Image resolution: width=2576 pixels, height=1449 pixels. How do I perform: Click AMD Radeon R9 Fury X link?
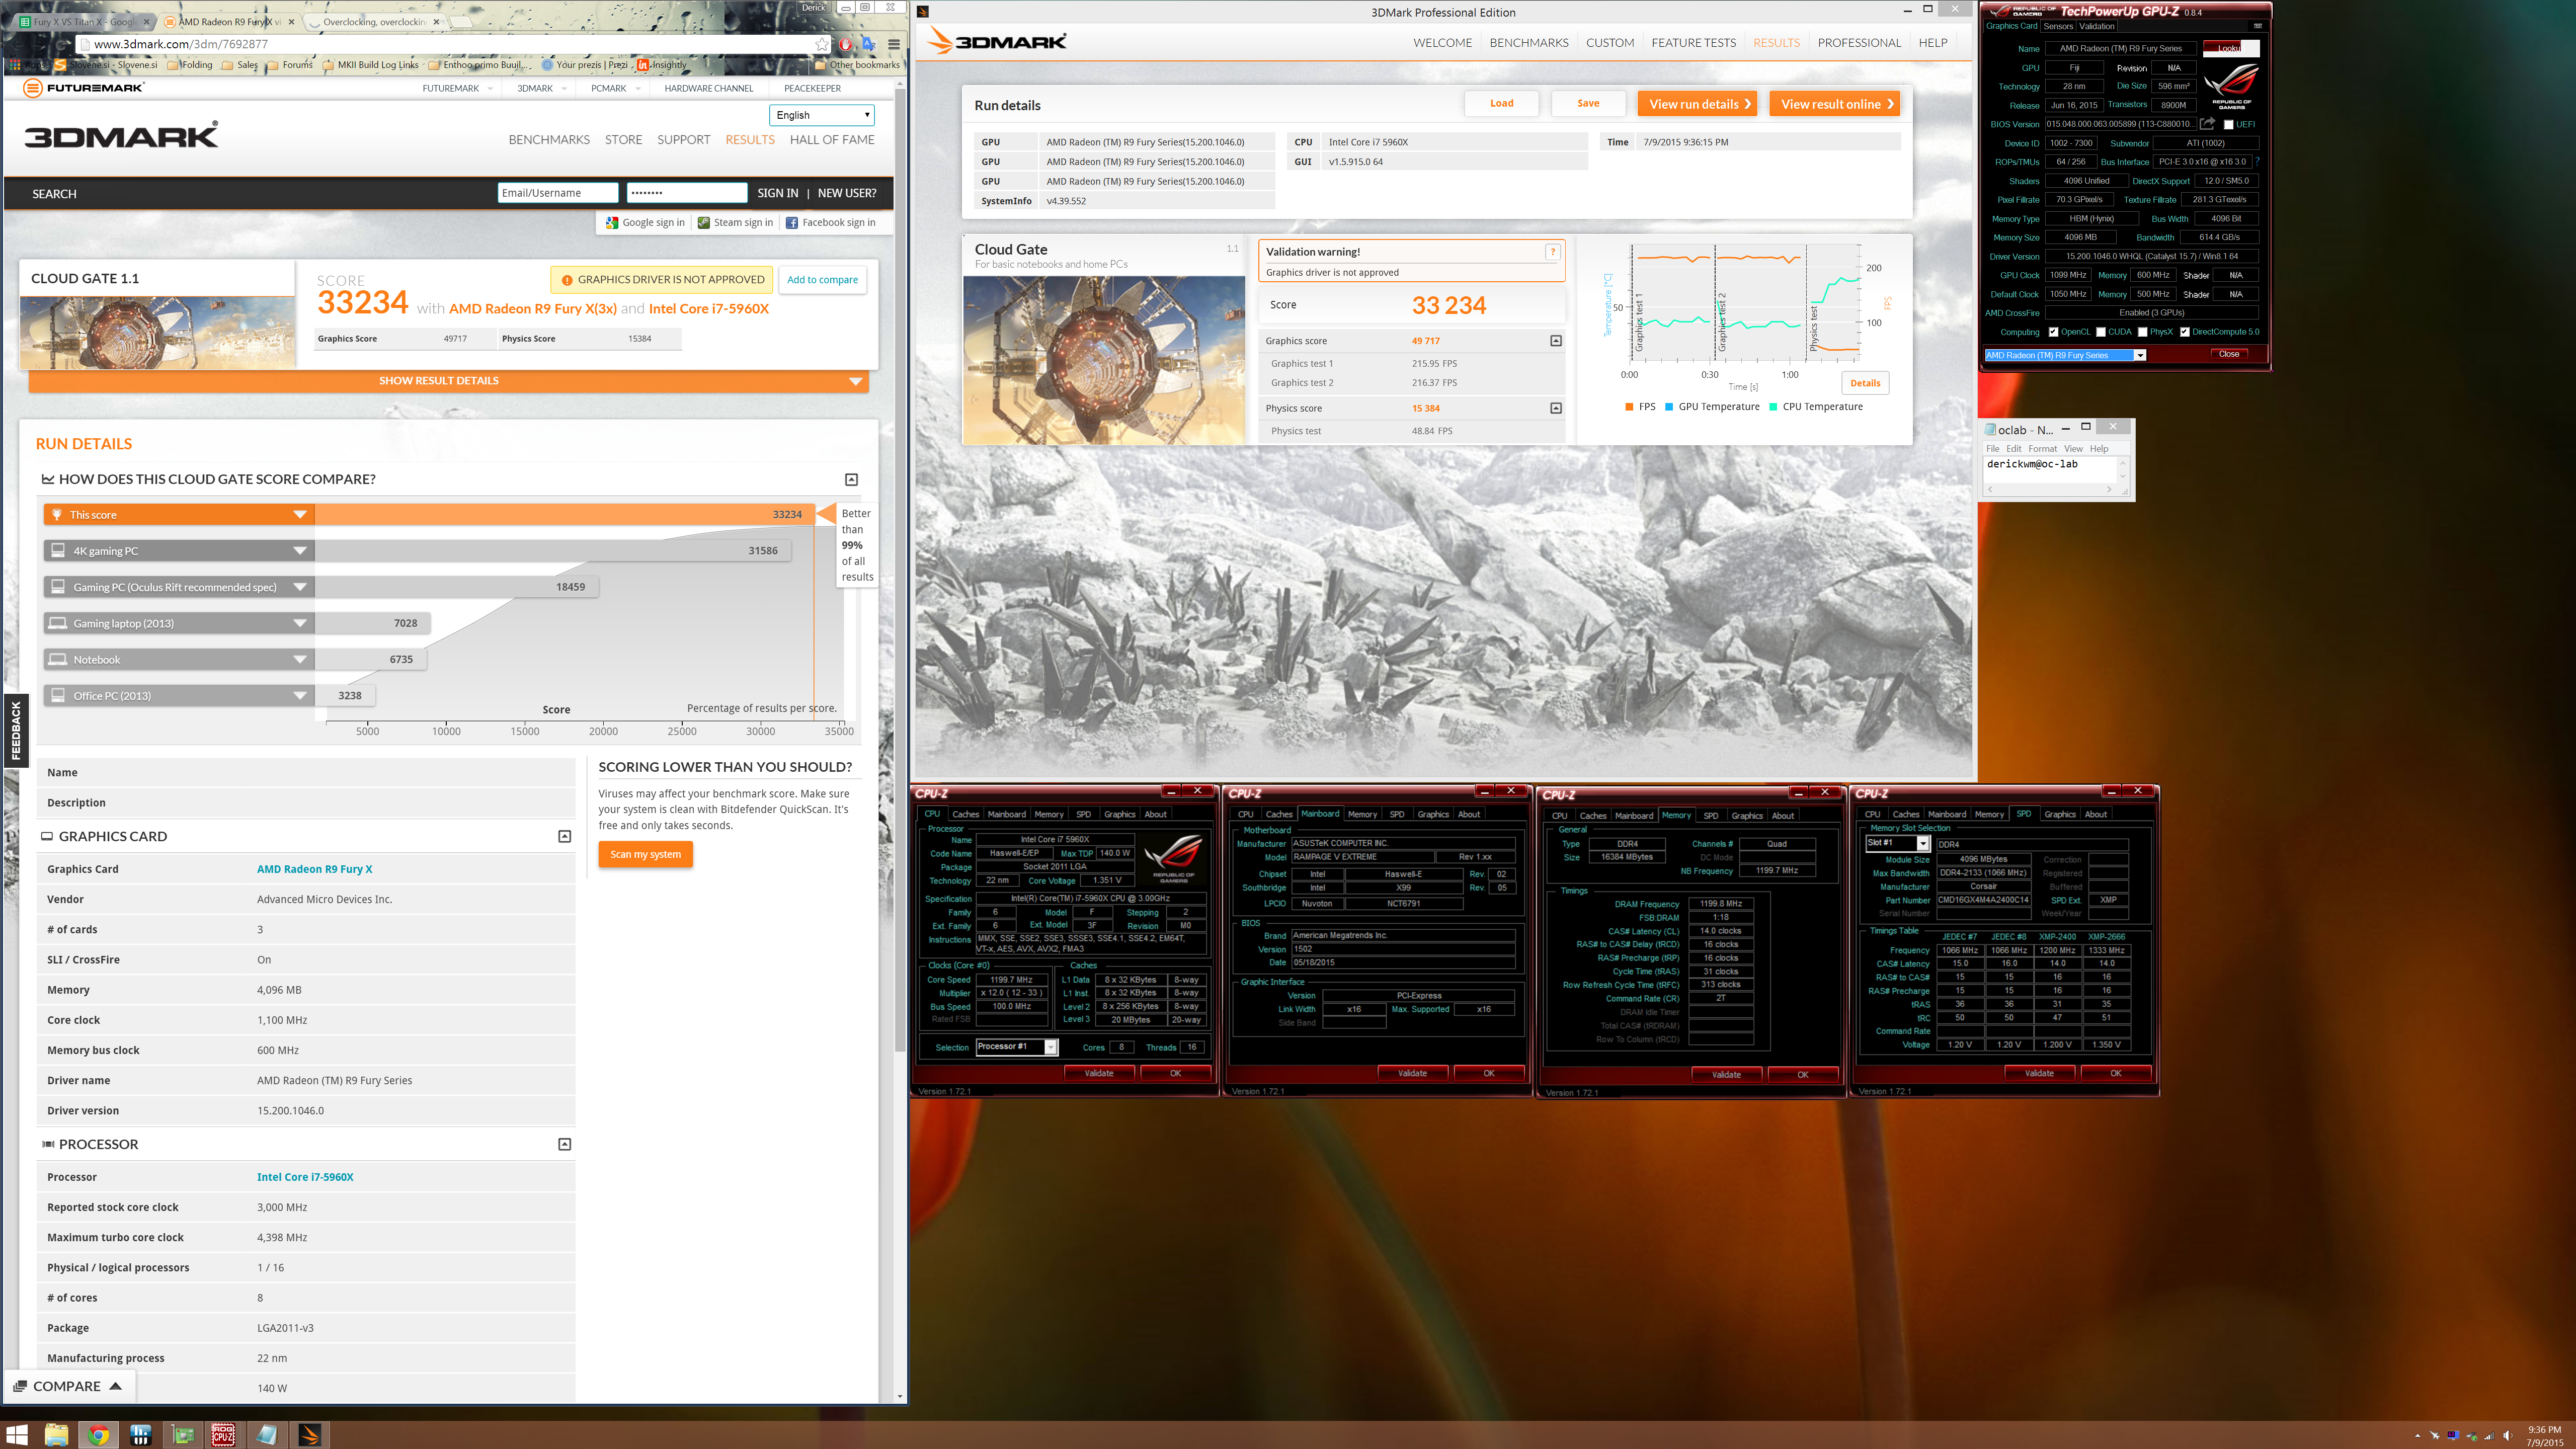314,869
